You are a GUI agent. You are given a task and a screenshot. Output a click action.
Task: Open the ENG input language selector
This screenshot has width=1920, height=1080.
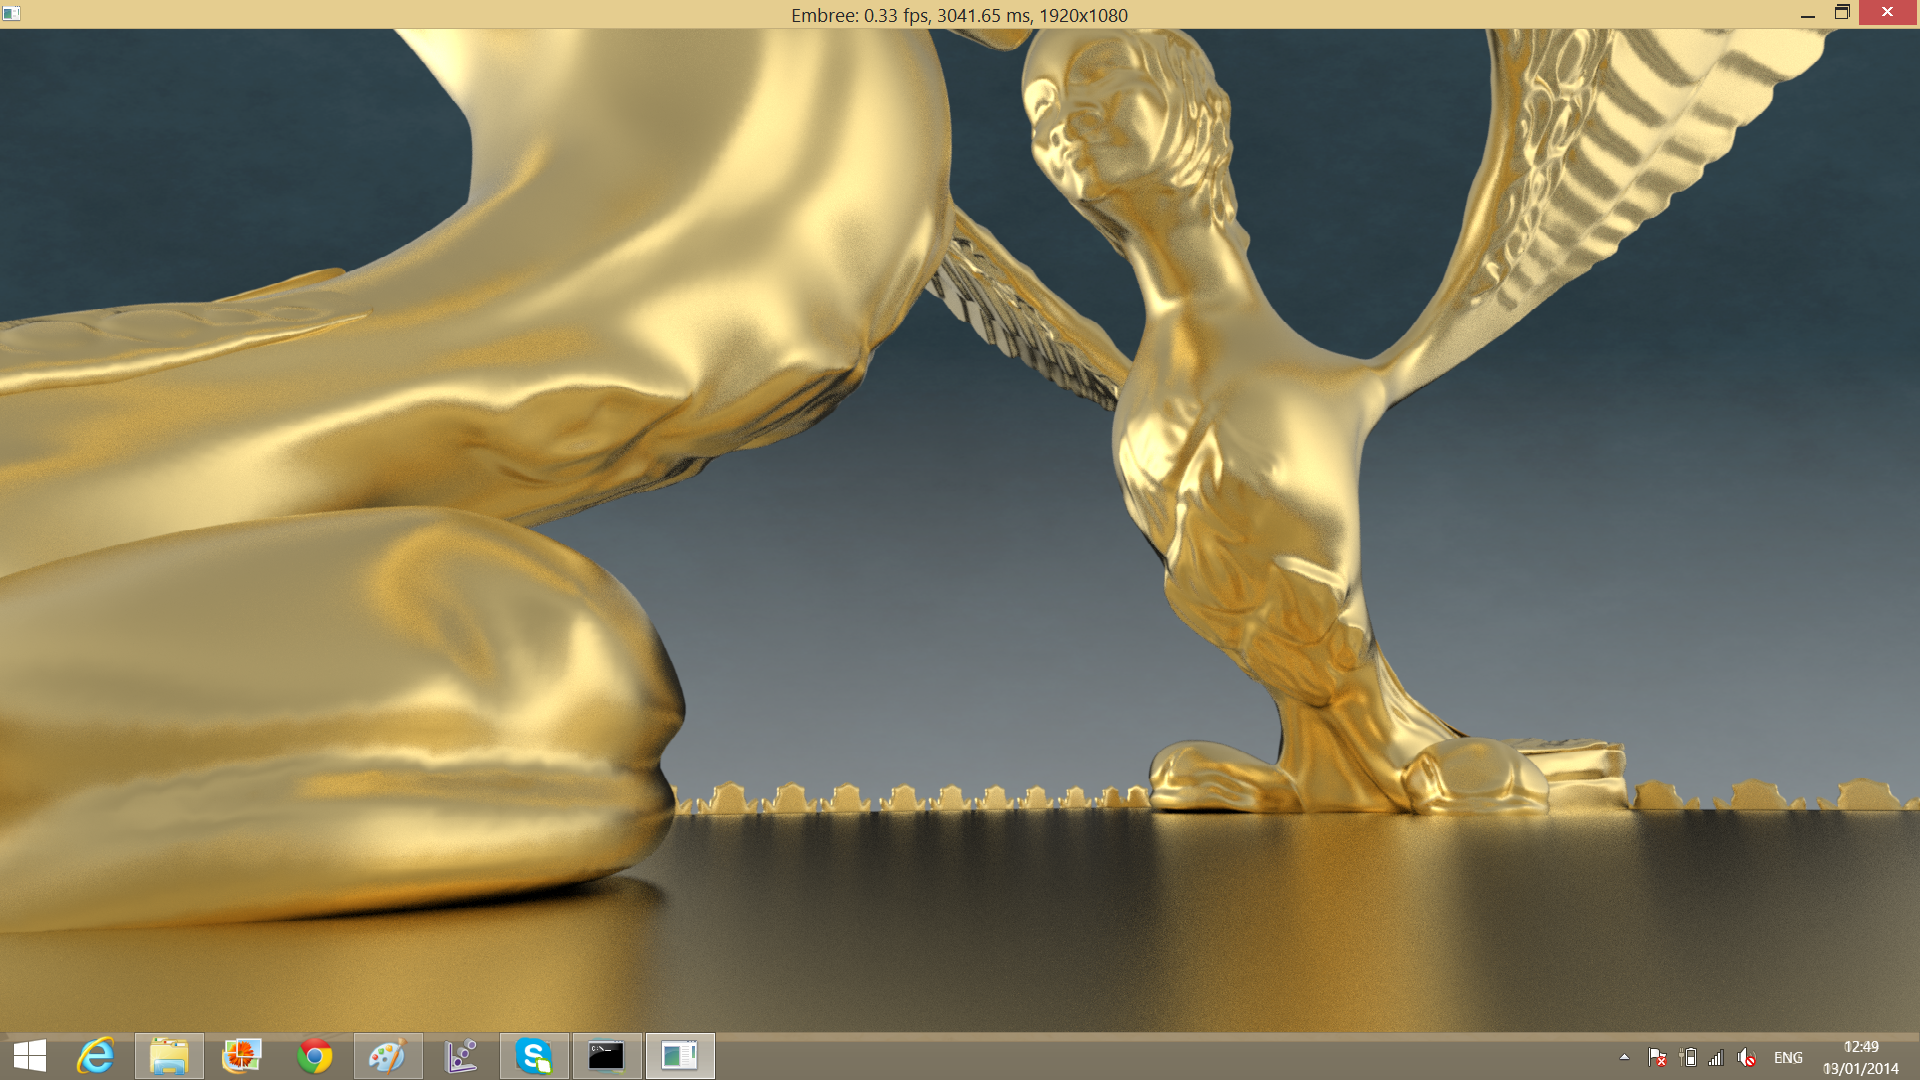[x=1788, y=1057]
